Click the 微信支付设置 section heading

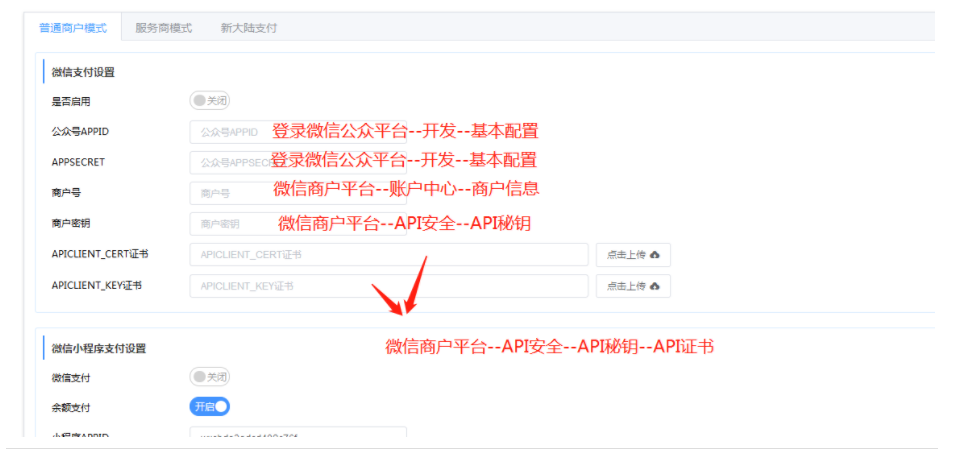[x=83, y=72]
